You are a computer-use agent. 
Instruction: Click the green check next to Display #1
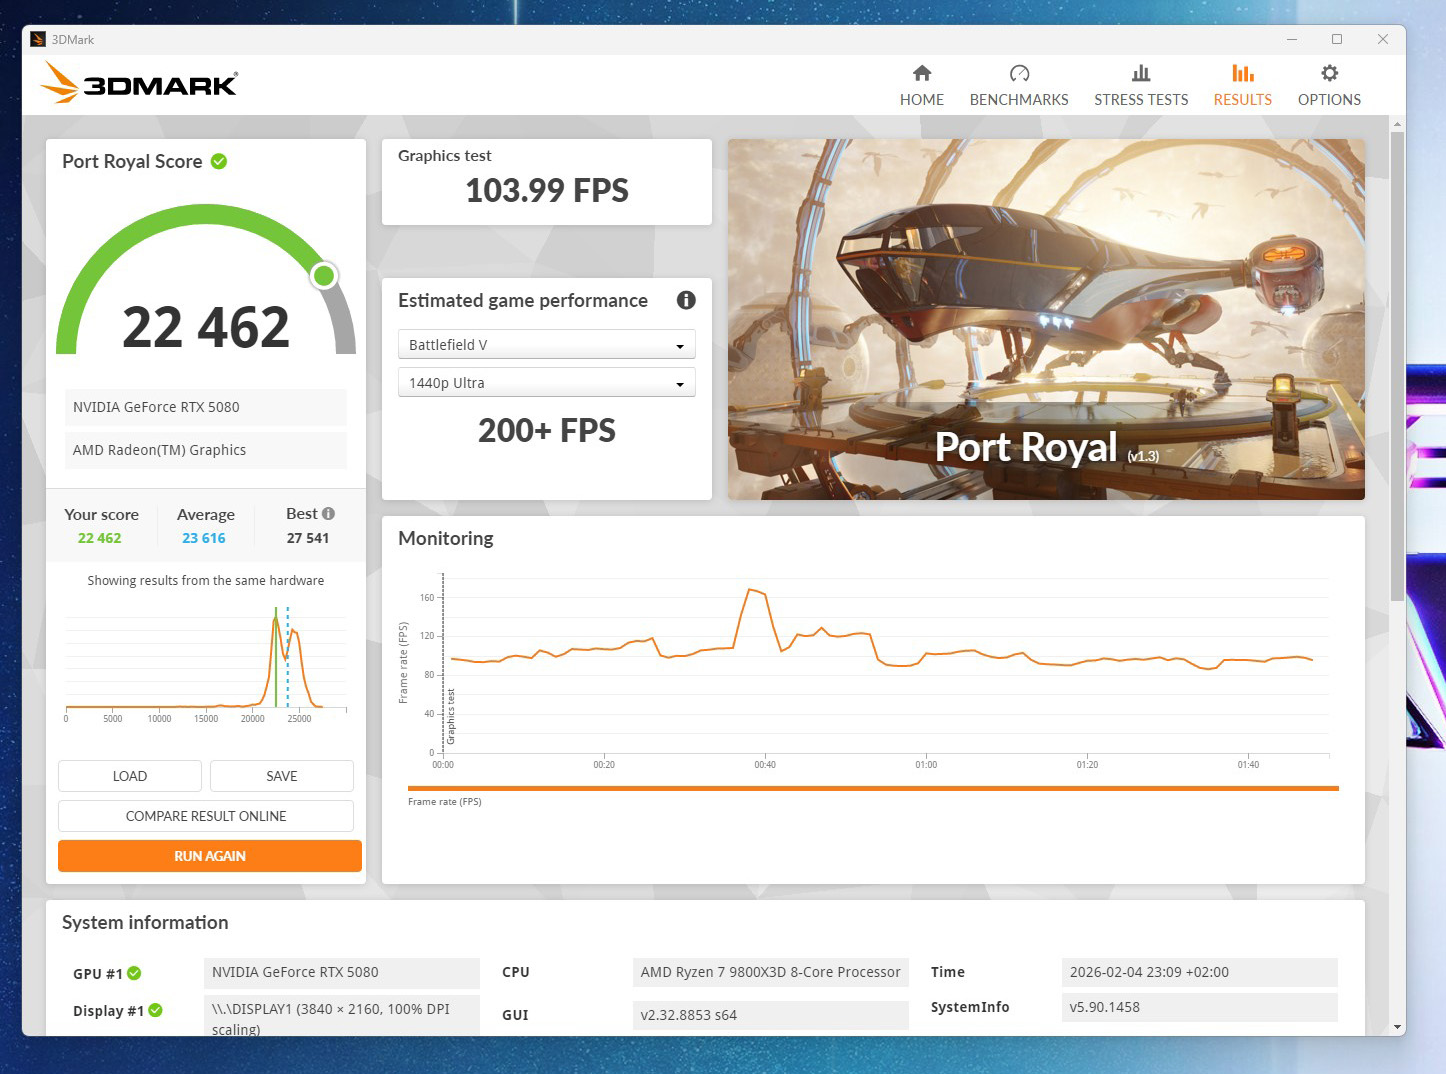point(156,1010)
